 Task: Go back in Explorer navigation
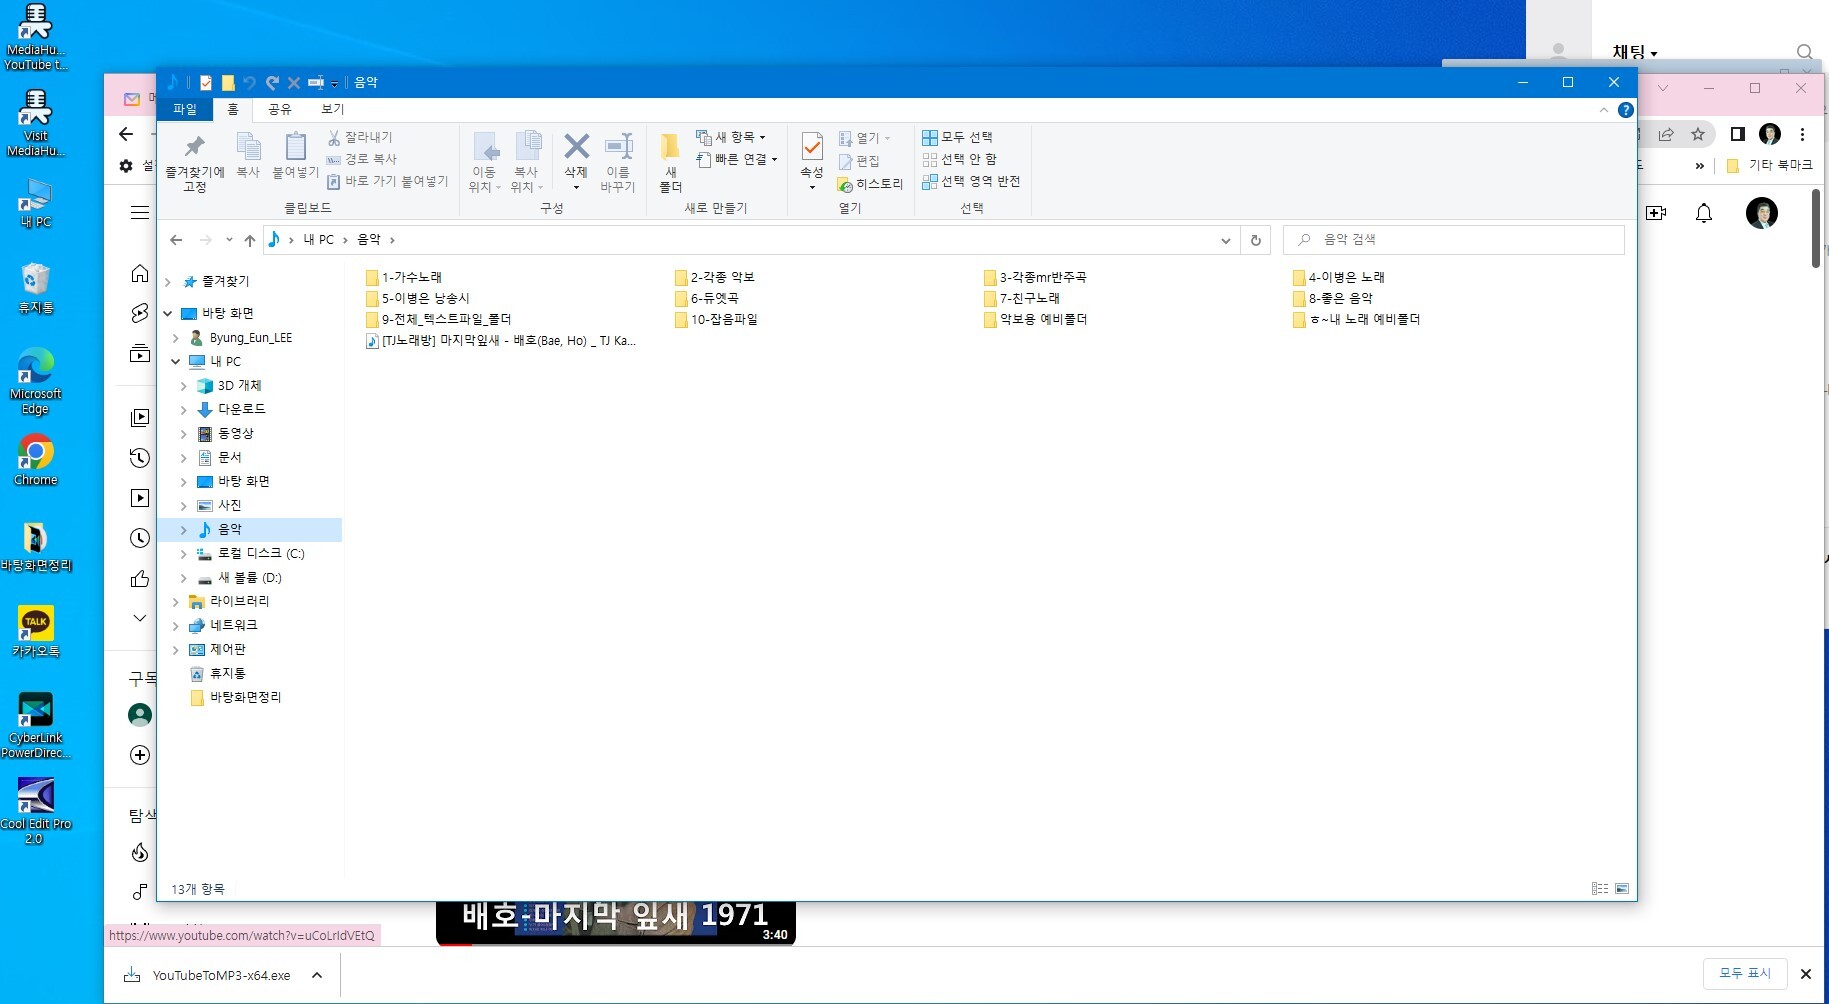[x=176, y=240]
